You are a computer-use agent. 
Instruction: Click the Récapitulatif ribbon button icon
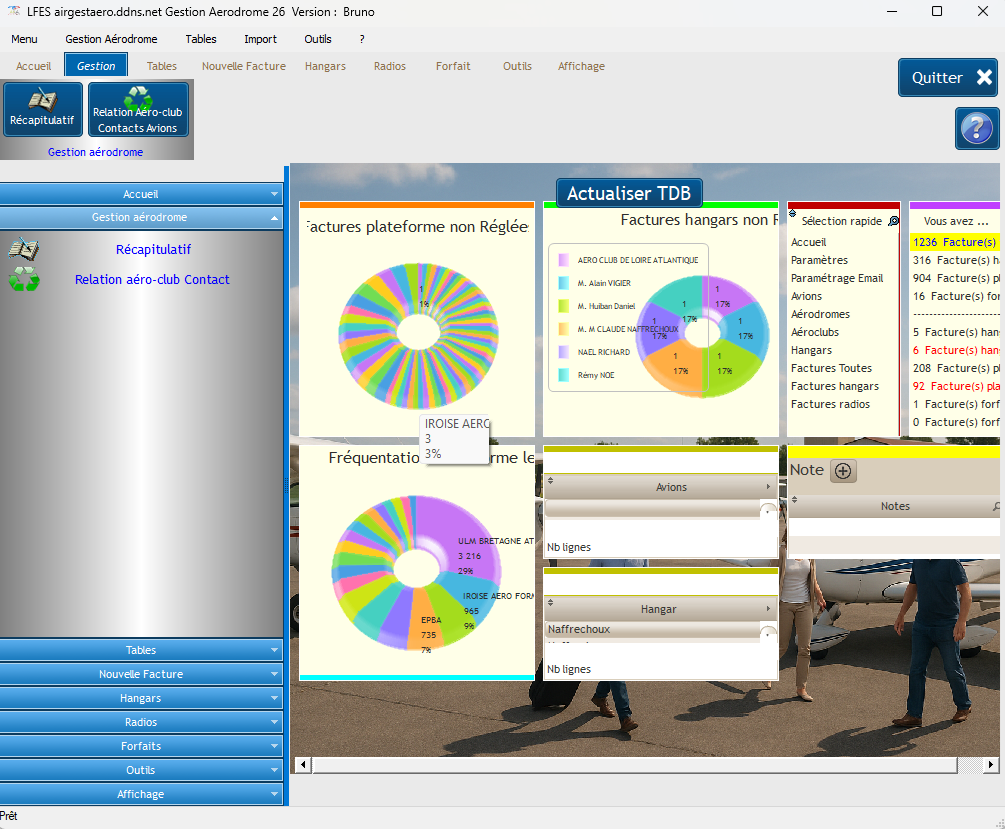41,102
